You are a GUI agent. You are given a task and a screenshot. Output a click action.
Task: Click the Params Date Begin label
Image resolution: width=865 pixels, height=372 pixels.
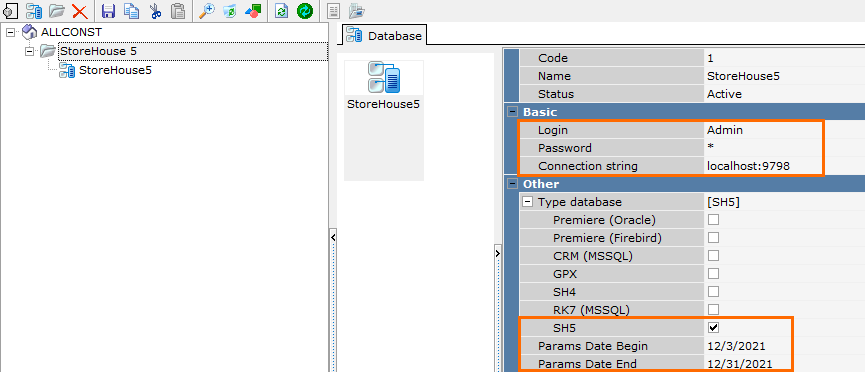point(592,346)
